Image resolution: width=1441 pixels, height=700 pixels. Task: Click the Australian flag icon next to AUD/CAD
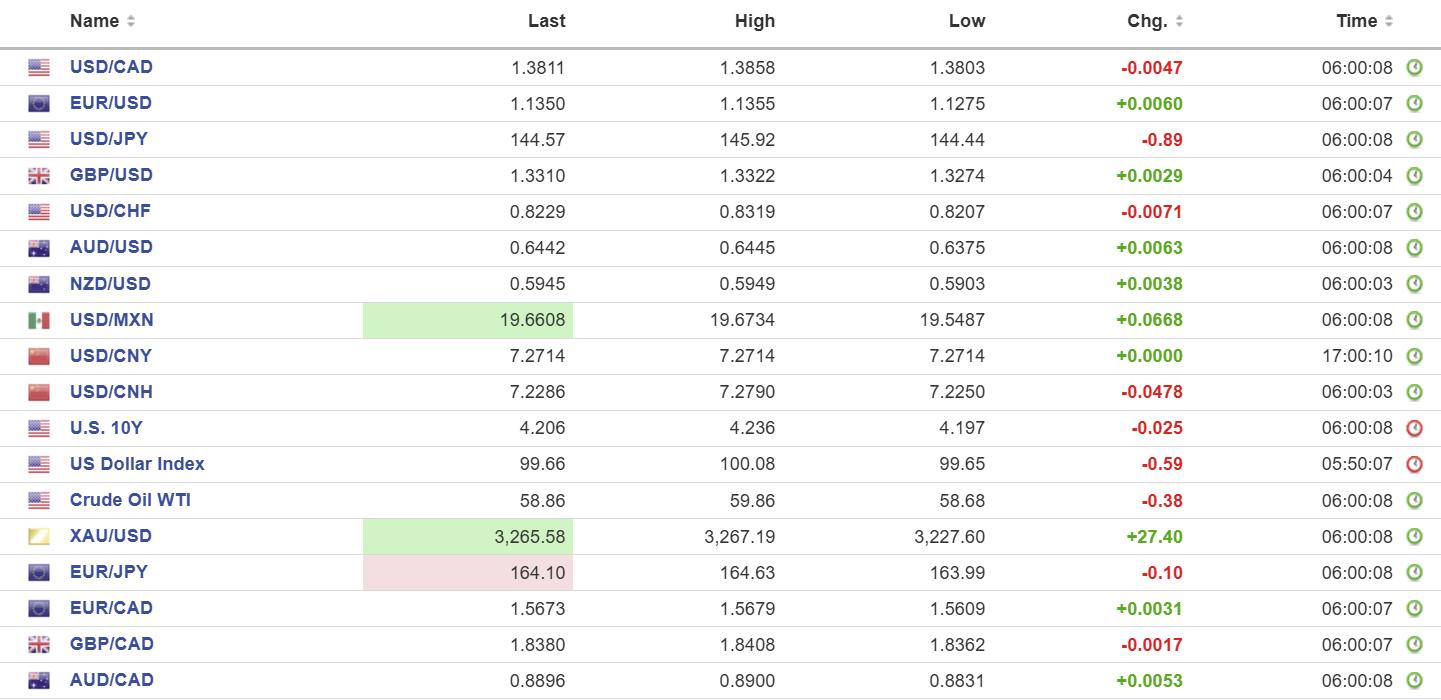(39, 681)
